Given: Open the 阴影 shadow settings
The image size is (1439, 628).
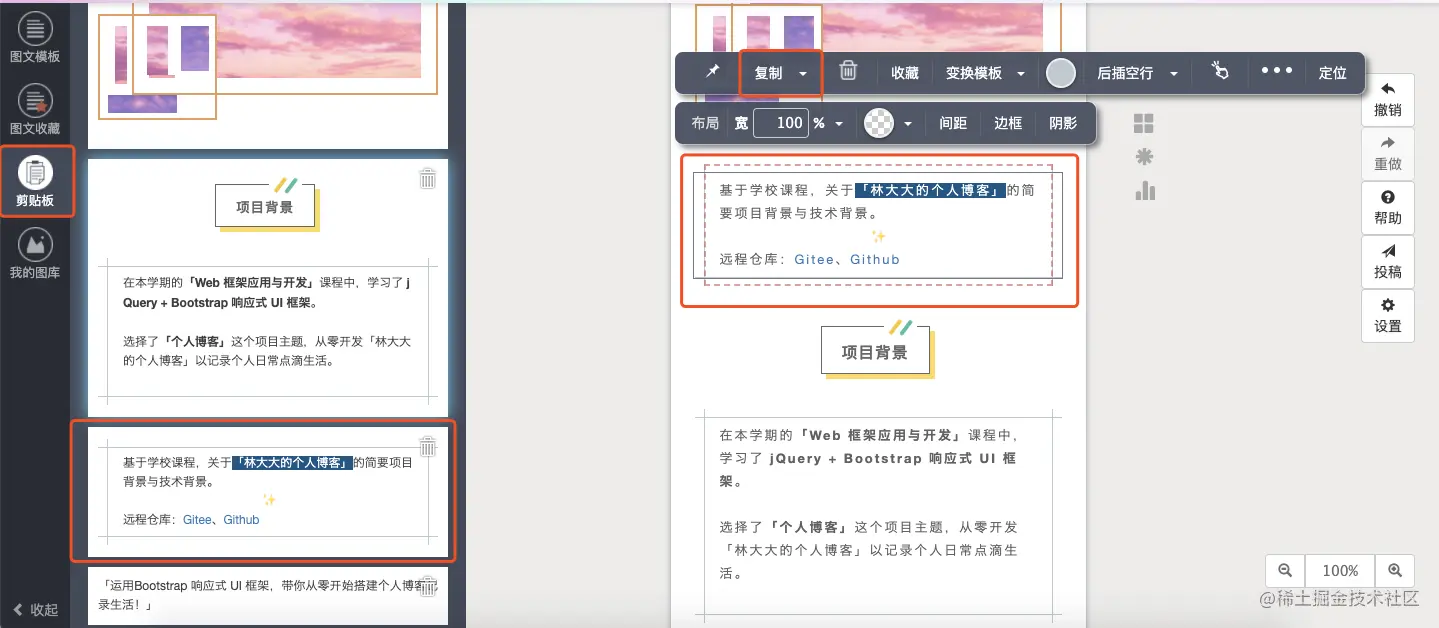Looking at the screenshot, I should pos(1063,123).
